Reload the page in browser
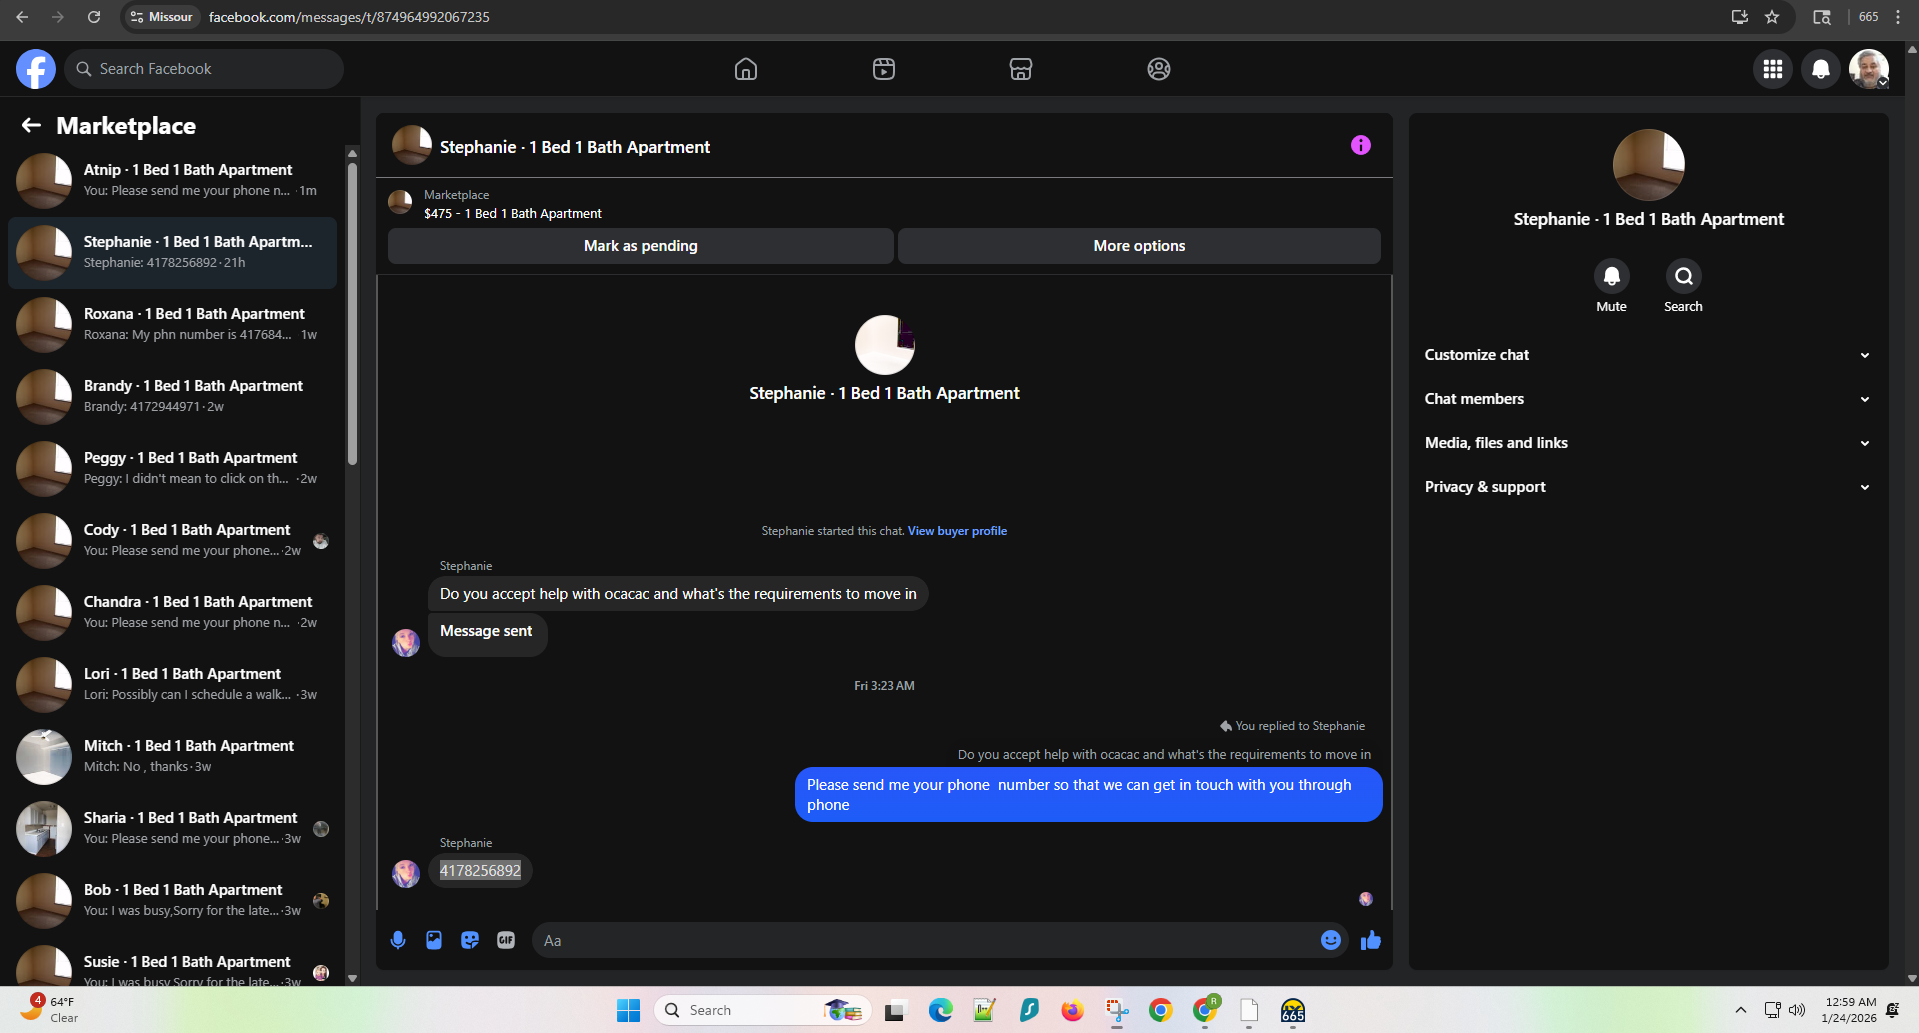The image size is (1919, 1033). coord(94,17)
